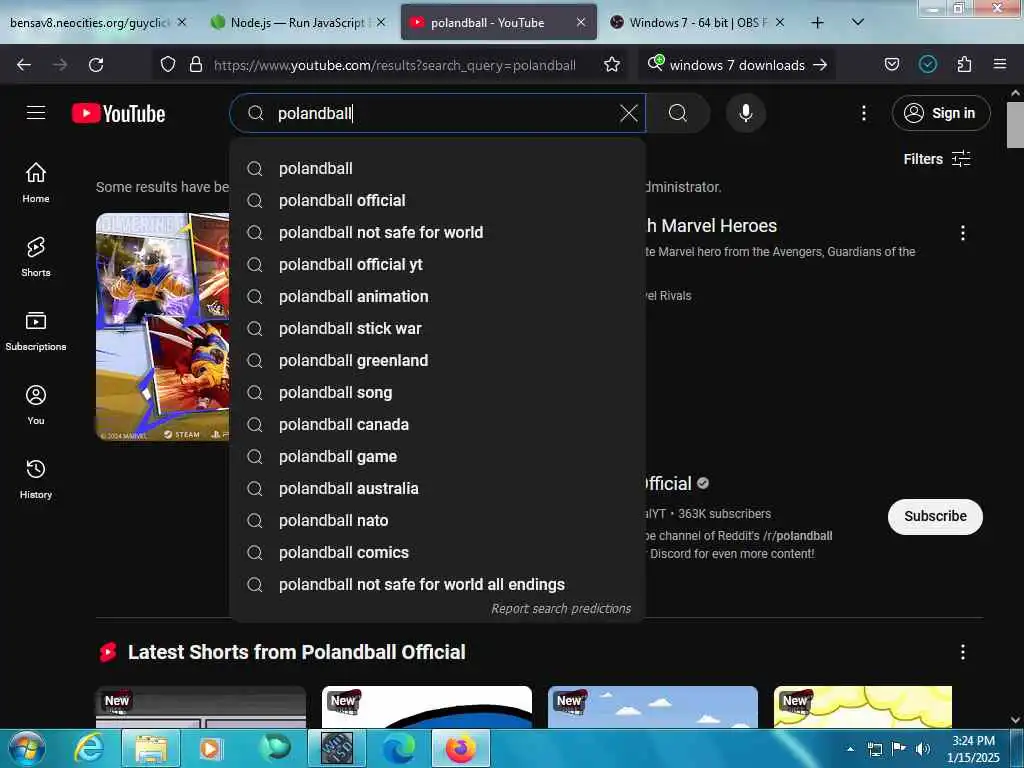Click the browser URL address bar

[394, 65]
